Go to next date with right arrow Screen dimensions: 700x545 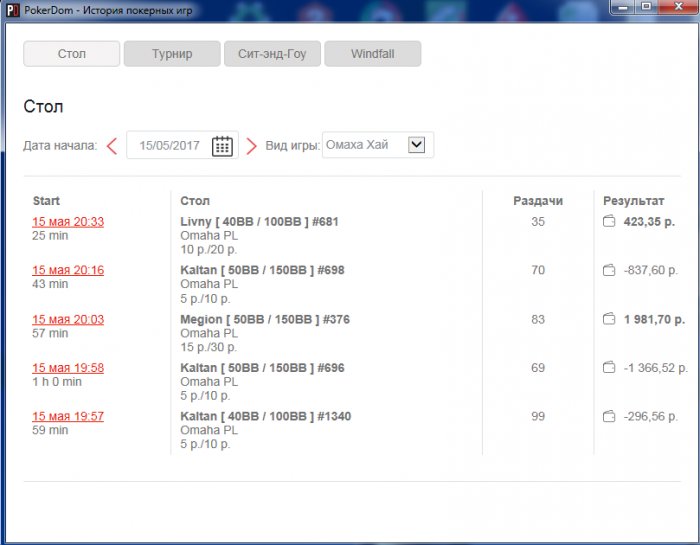pyautogui.click(x=252, y=146)
